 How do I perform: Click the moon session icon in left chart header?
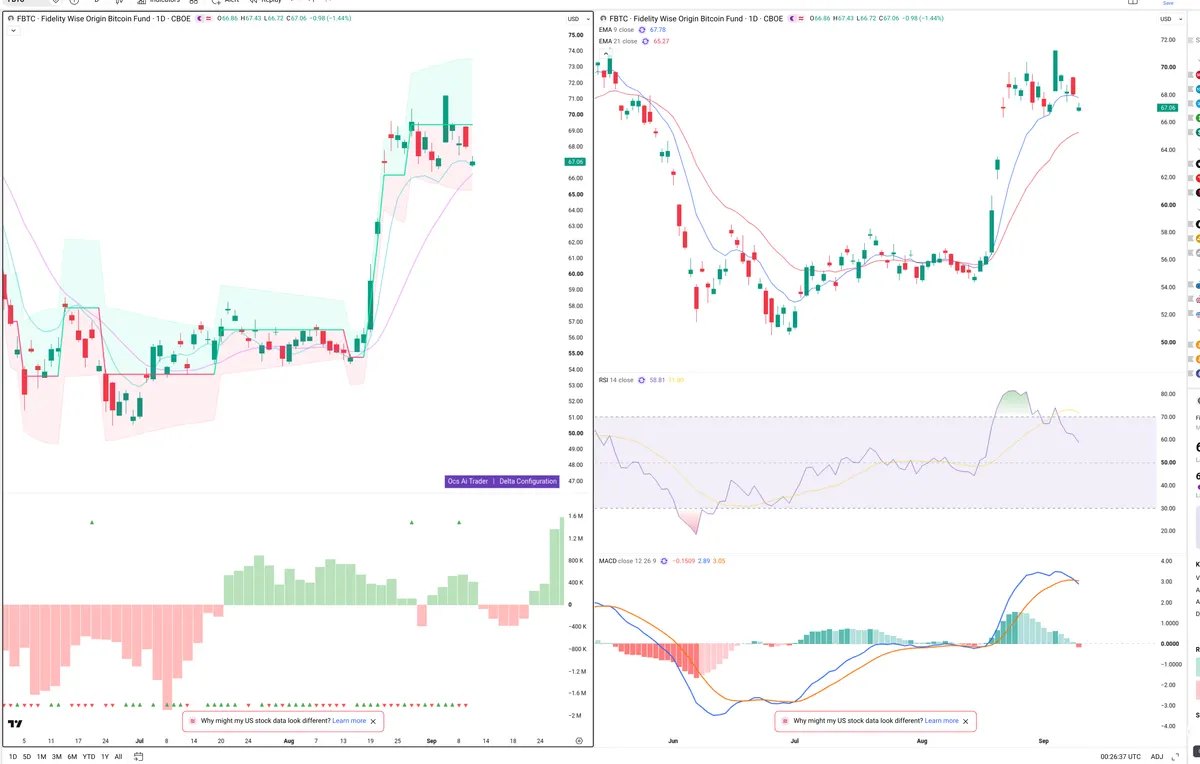click(x=200, y=19)
